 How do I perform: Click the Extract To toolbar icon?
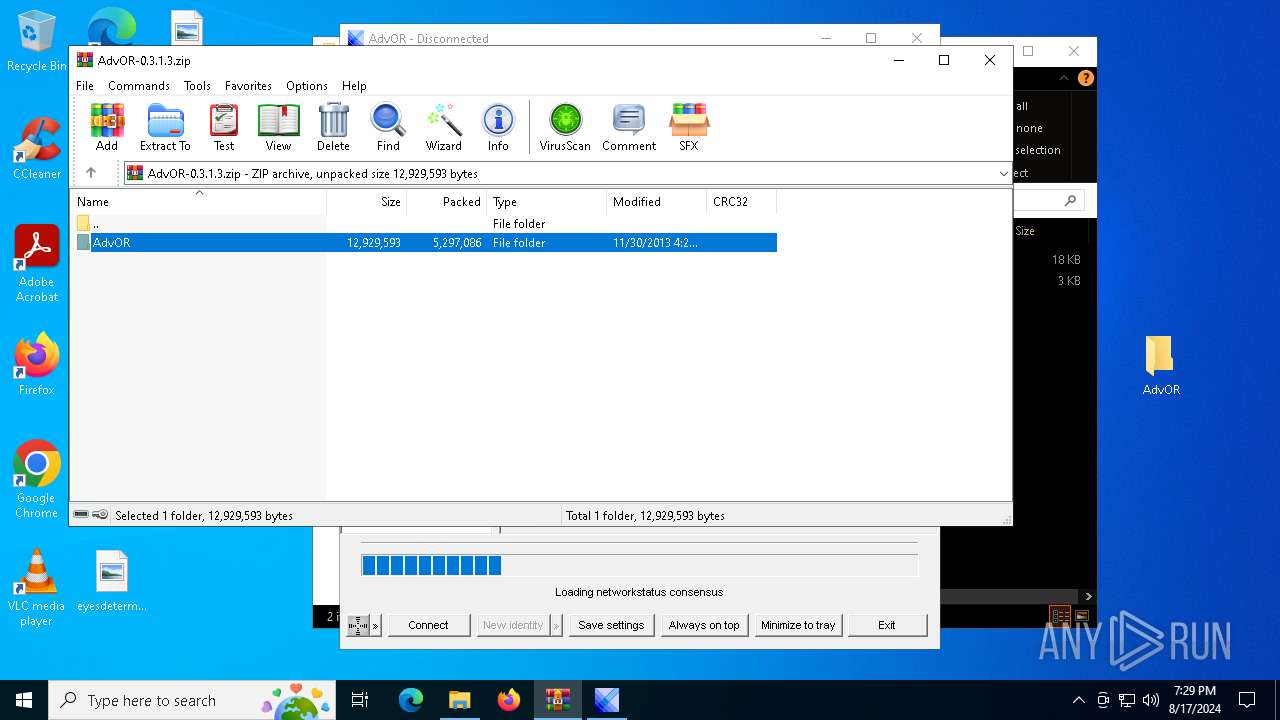(x=165, y=127)
